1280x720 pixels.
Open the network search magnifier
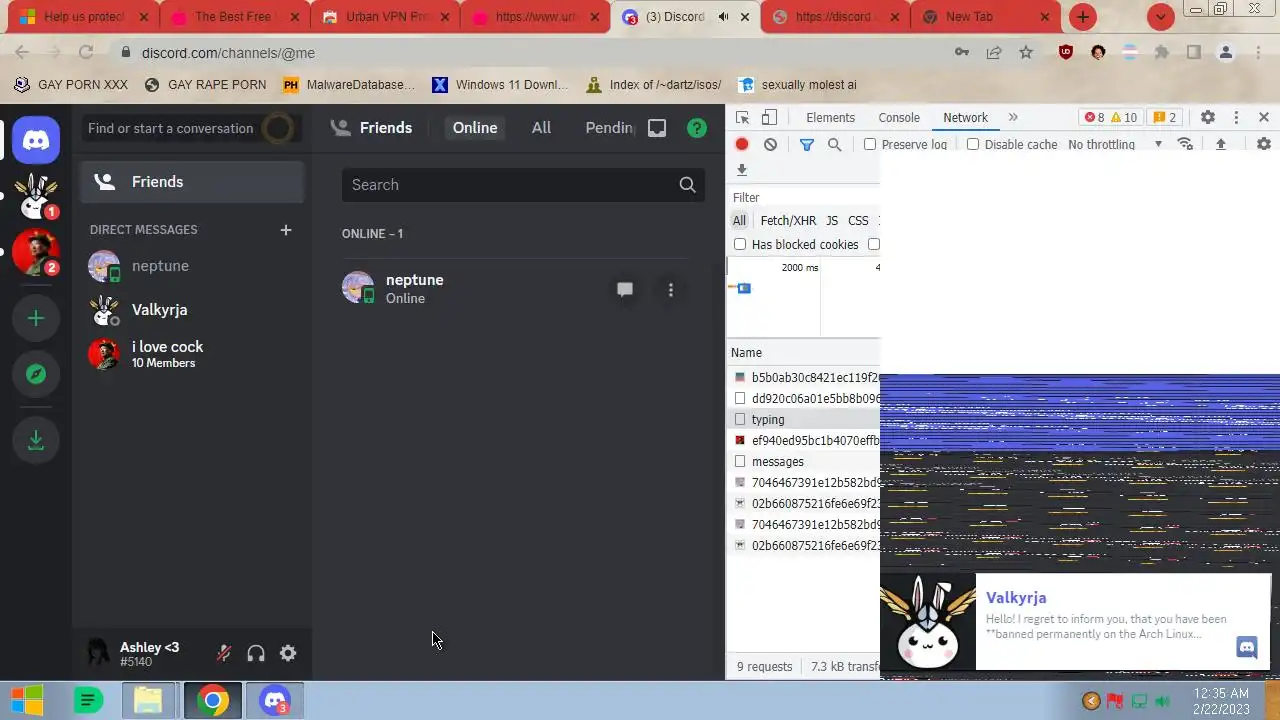coord(834,144)
